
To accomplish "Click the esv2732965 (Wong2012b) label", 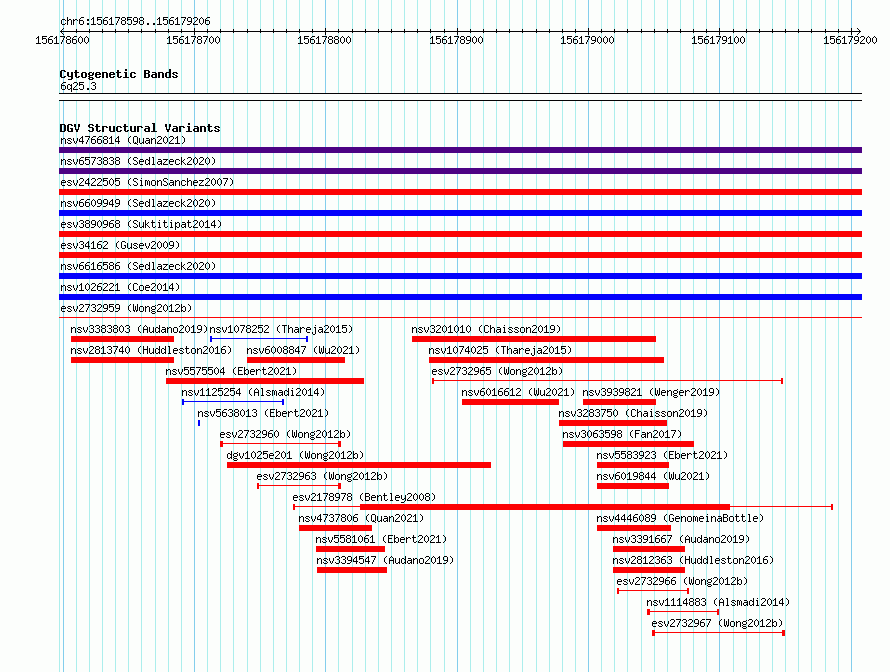I will [x=497, y=371].
